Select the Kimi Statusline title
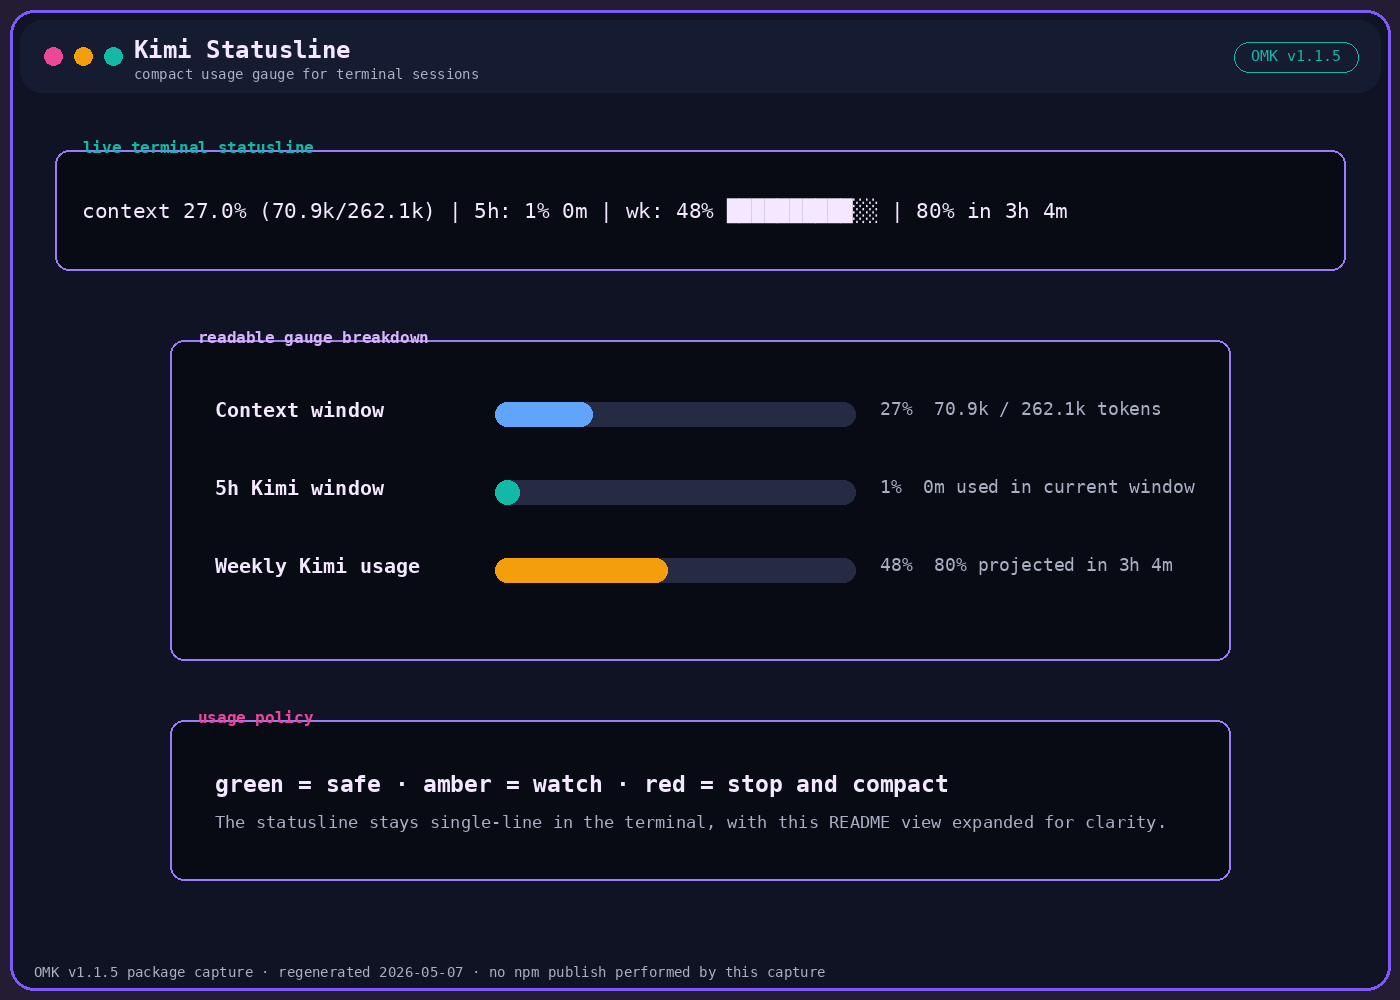This screenshot has width=1400, height=1000. click(242, 49)
